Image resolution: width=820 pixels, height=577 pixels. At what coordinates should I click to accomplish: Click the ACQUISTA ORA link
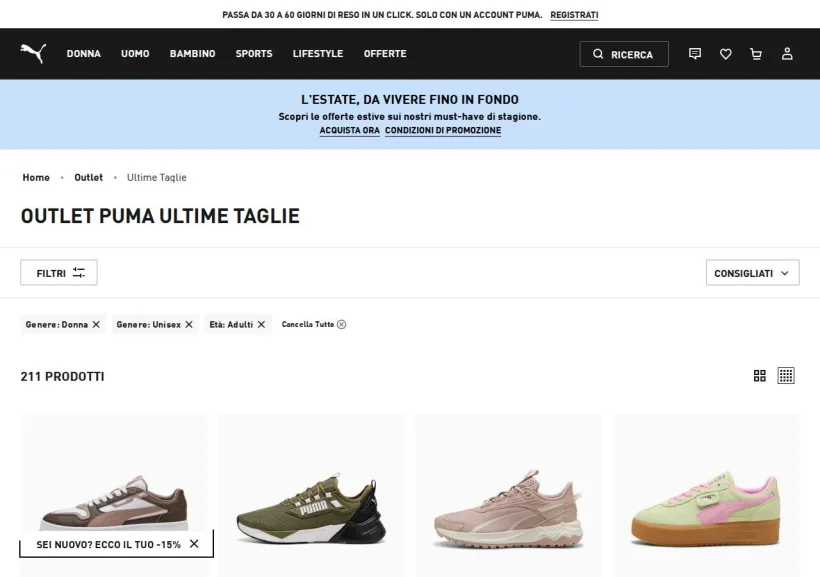349,130
